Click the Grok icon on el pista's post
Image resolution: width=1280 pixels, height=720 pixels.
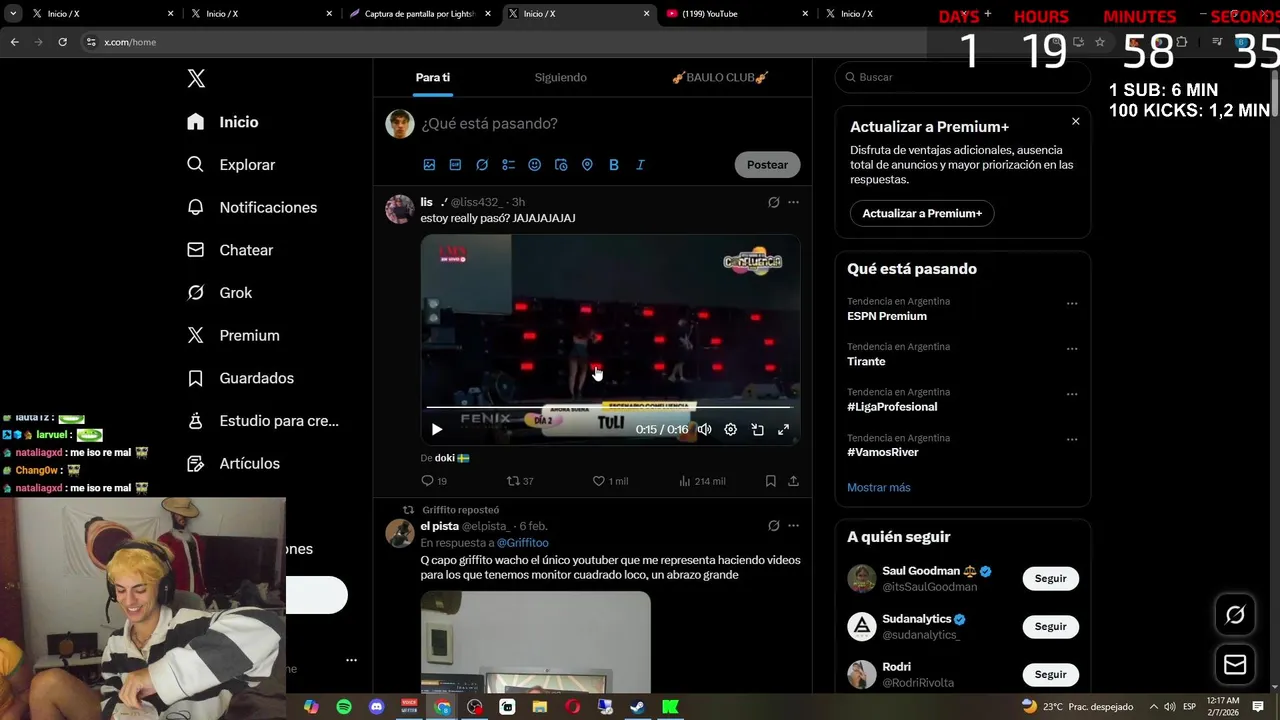point(773,526)
